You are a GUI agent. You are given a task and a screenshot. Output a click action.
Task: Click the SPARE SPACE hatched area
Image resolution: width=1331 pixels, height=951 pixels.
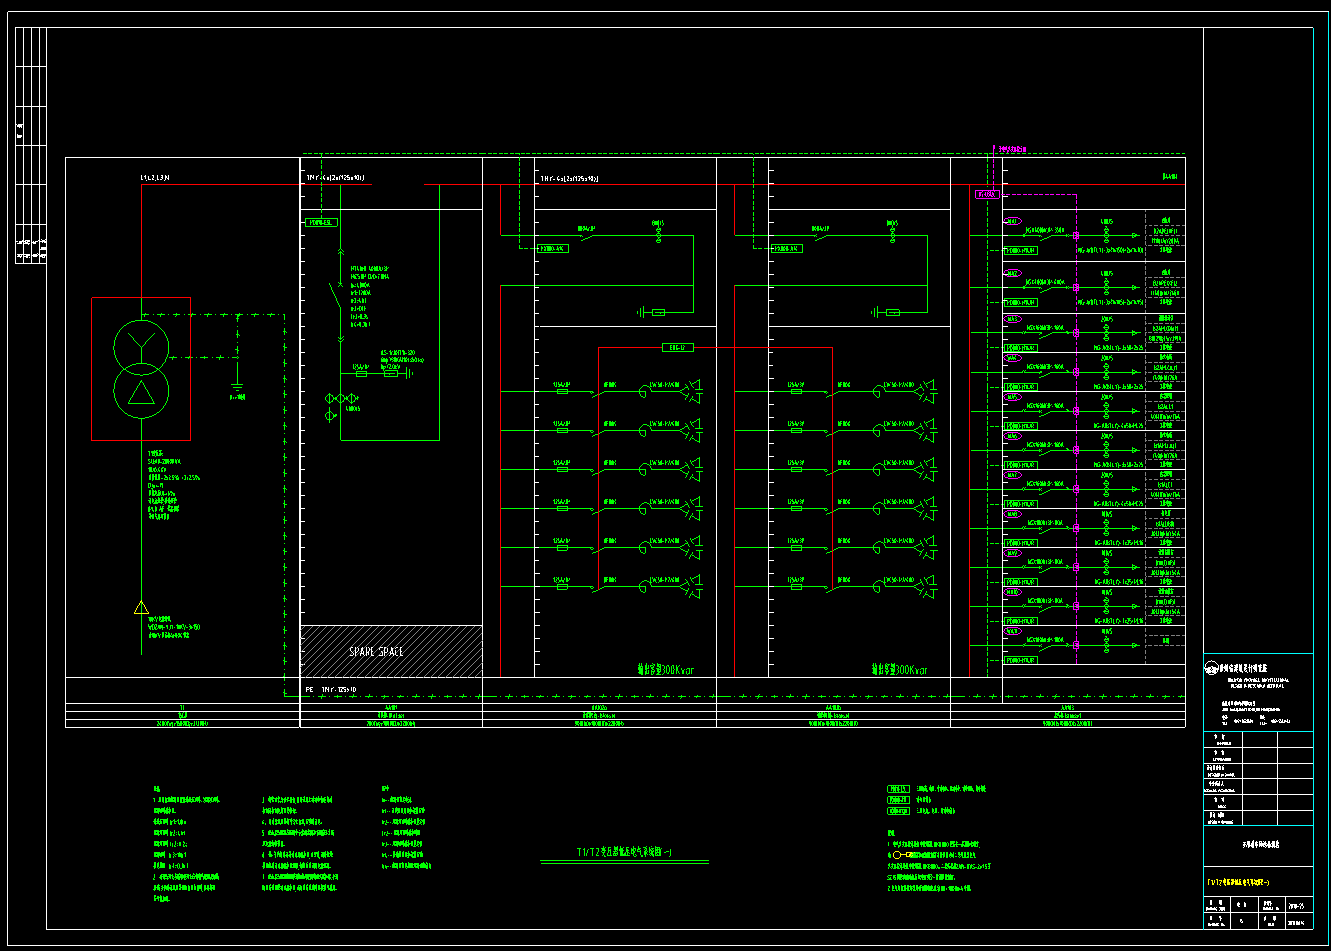(391, 651)
